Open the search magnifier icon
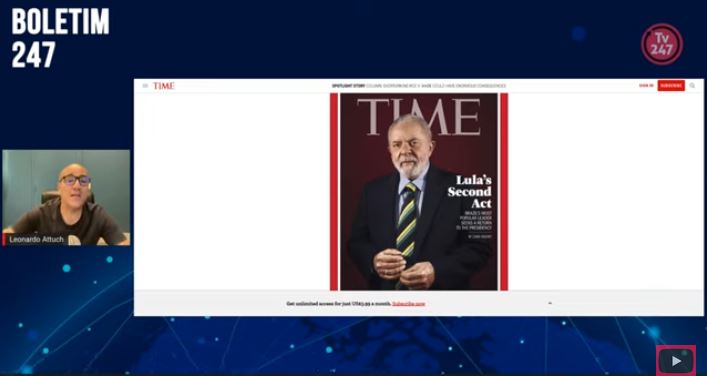 click(x=692, y=86)
